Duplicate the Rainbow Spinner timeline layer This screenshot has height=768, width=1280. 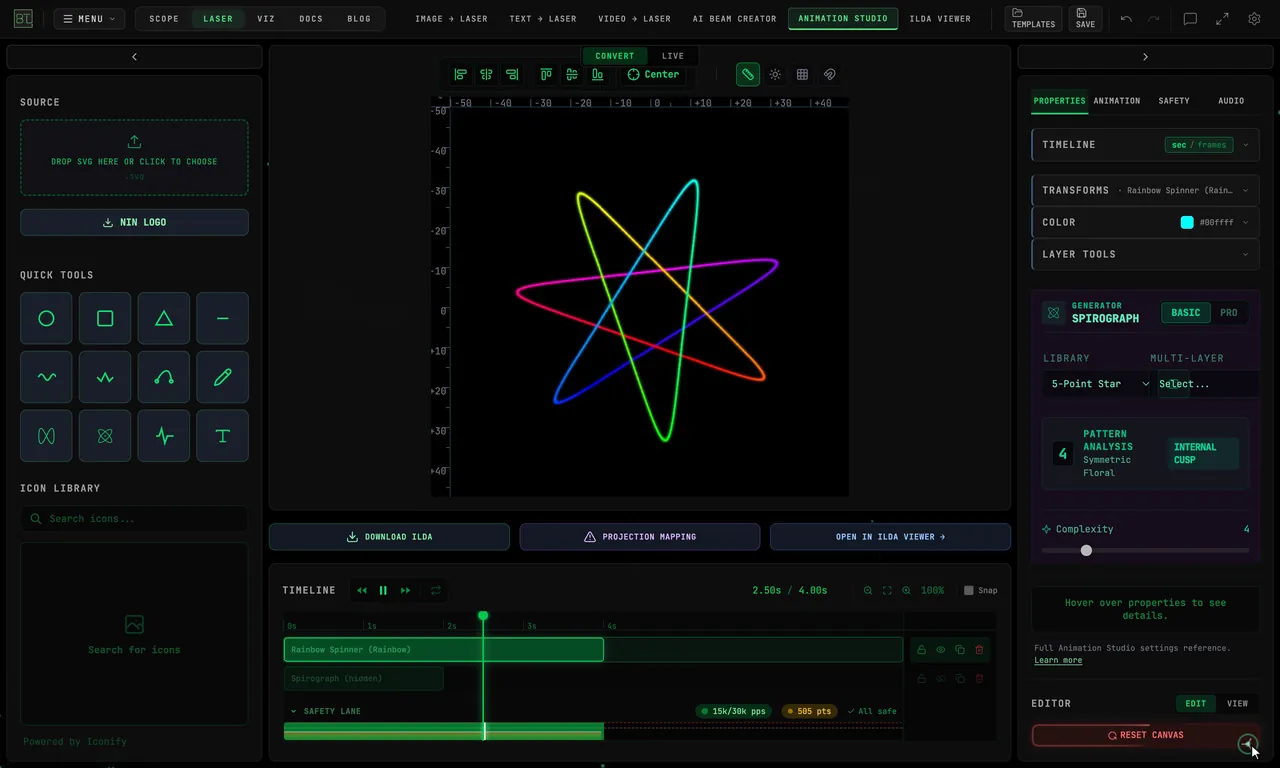point(960,650)
